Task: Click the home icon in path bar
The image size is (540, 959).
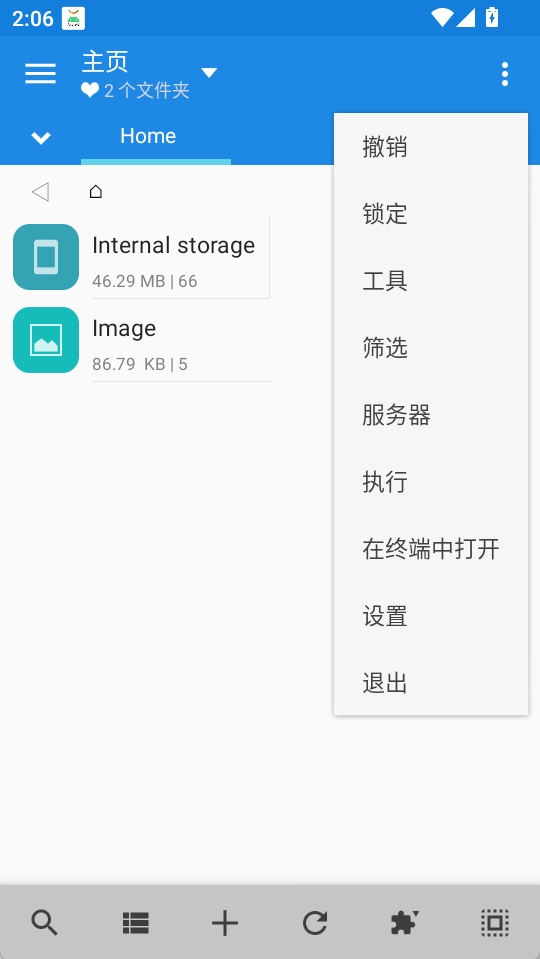Action: (95, 191)
